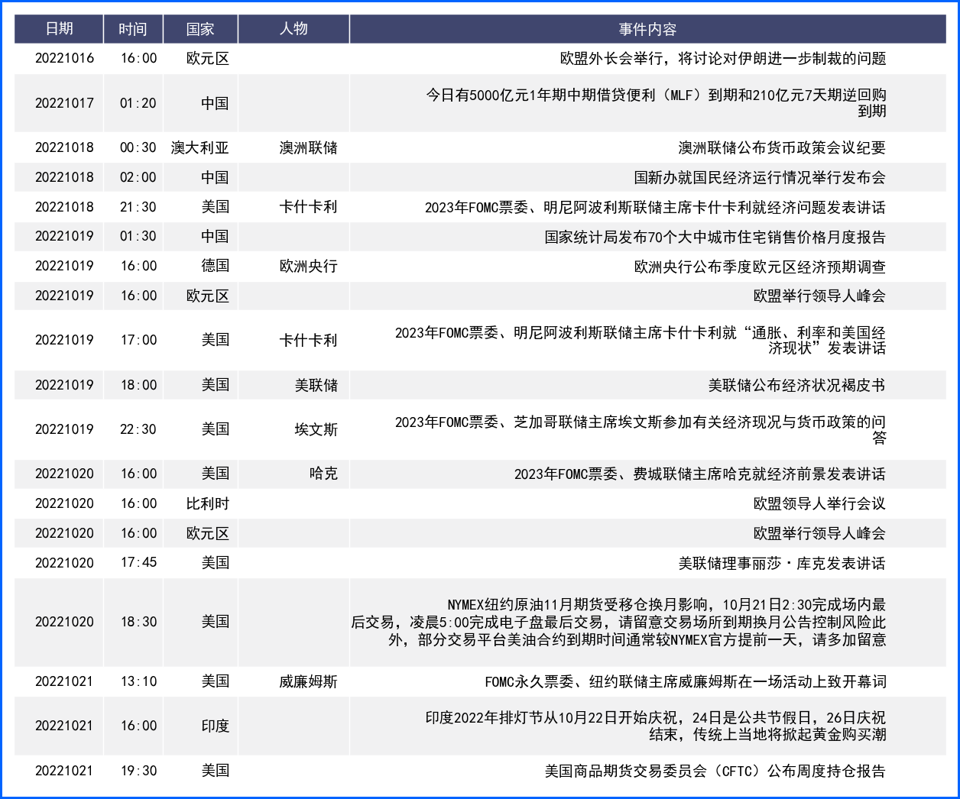The width and height of the screenshot is (960, 799).
Task: Select event 欧盟领导人举行会议
Action: 819,503
